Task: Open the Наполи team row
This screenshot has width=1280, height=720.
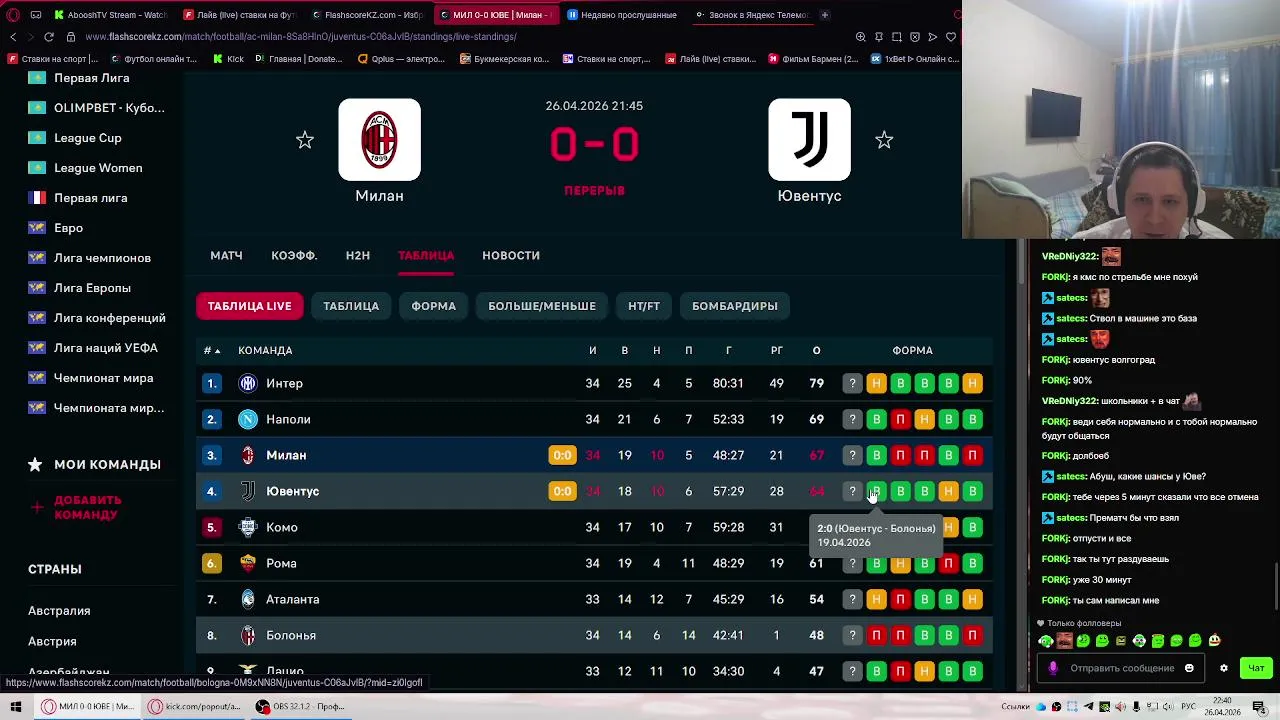Action: click(x=594, y=419)
